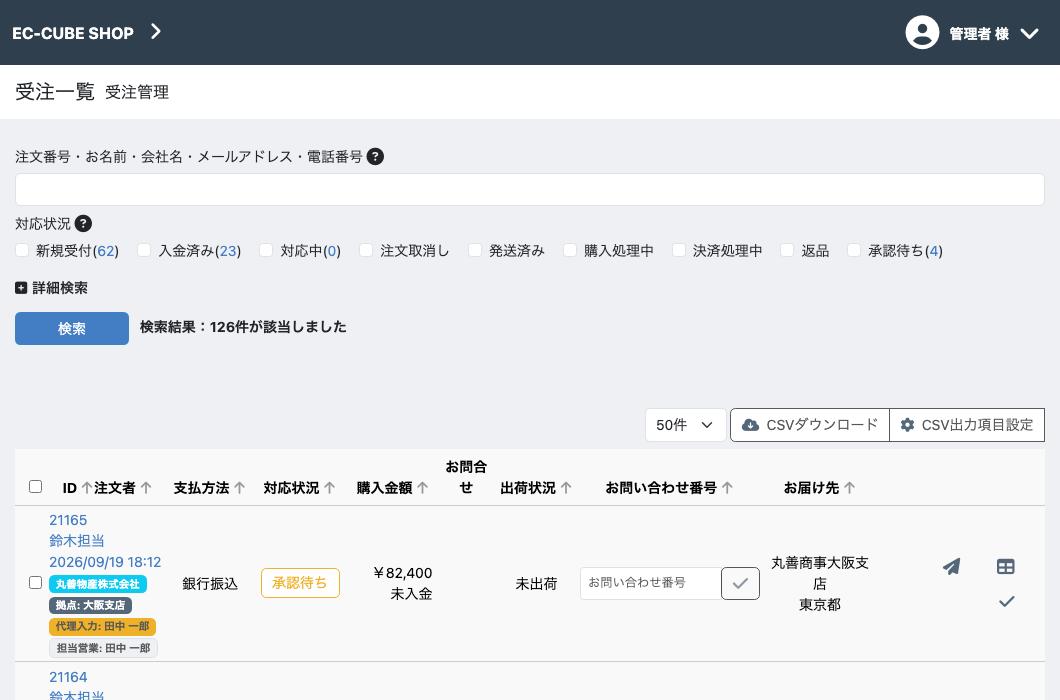Sort by お届け先 column arrow

pos(850,488)
